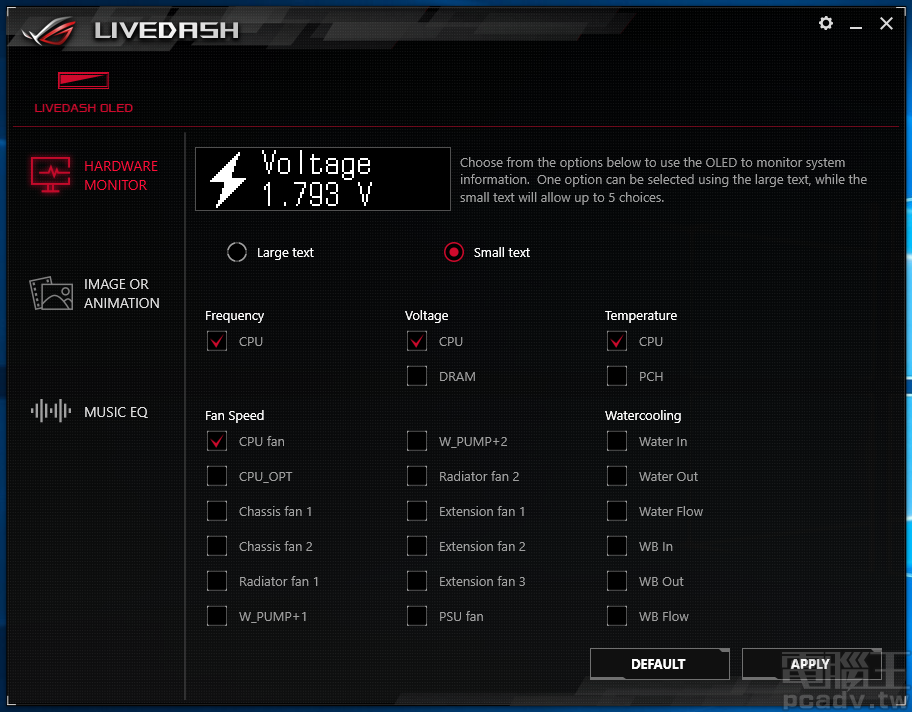912x712 pixels.
Task: Tick the WB In checkbox
Action: (617, 546)
